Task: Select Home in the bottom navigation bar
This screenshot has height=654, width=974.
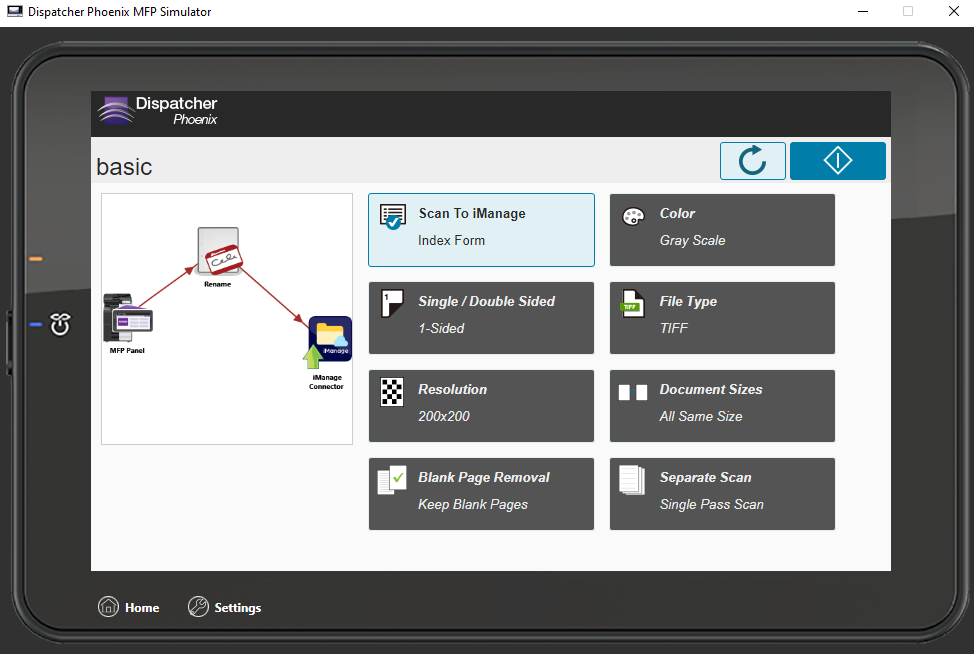Action: [x=128, y=607]
